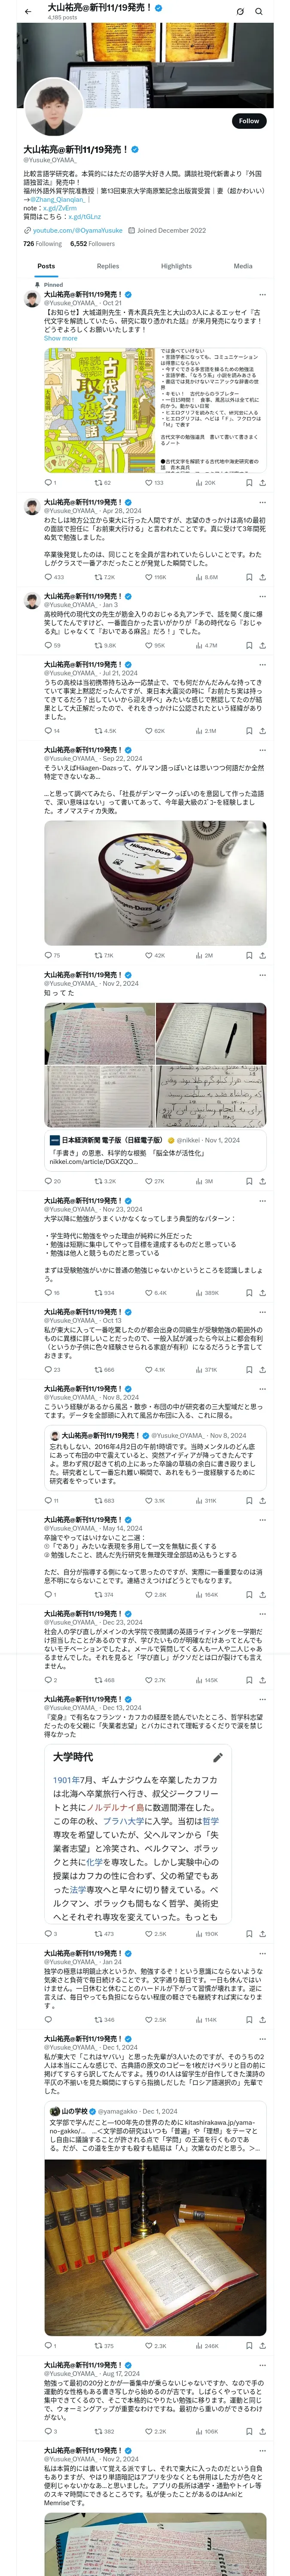Switch to the Replies tab
Image resolution: width=290 pixels, height=2576 pixels.
pyautogui.click(x=108, y=266)
